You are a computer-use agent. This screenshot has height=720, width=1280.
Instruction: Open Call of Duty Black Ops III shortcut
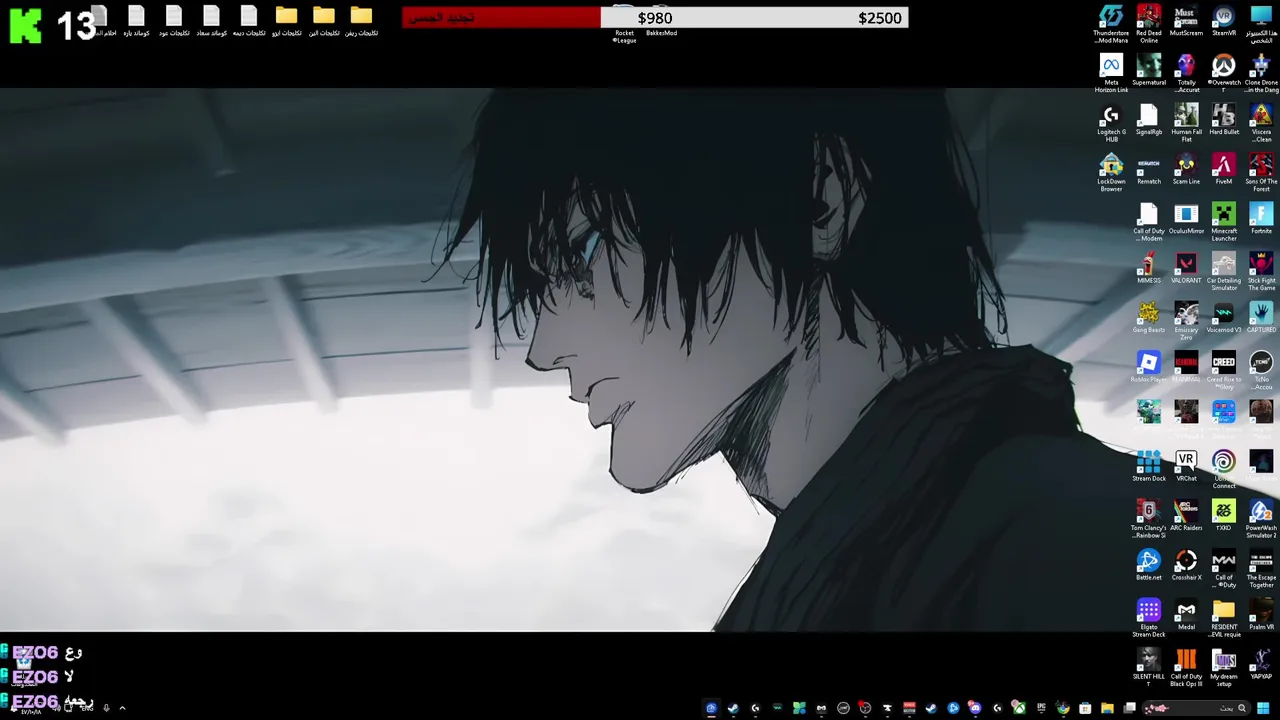pyautogui.click(x=1186, y=668)
